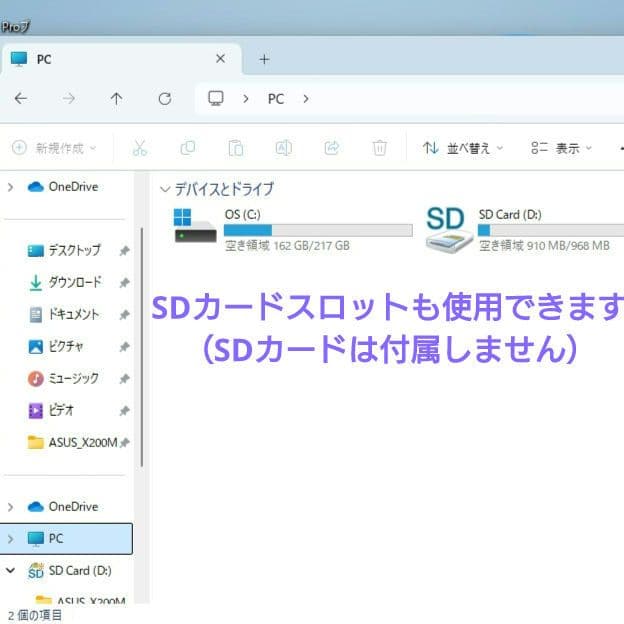Click the Back navigation arrow
The image size is (624, 624).
coord(21,98)
